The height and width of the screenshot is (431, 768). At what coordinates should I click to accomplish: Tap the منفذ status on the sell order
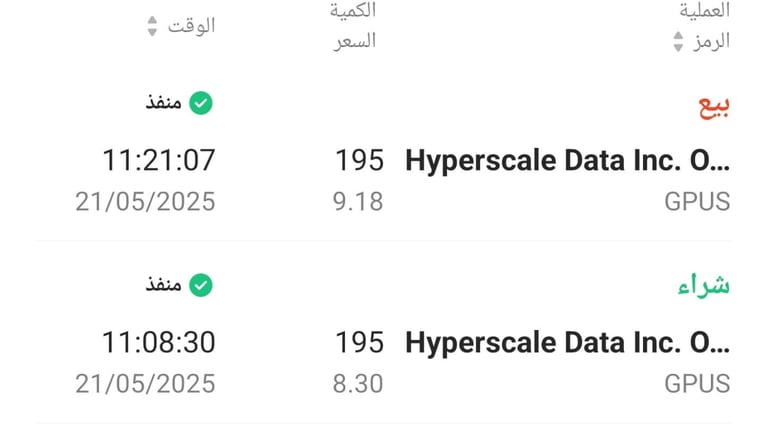164,102
